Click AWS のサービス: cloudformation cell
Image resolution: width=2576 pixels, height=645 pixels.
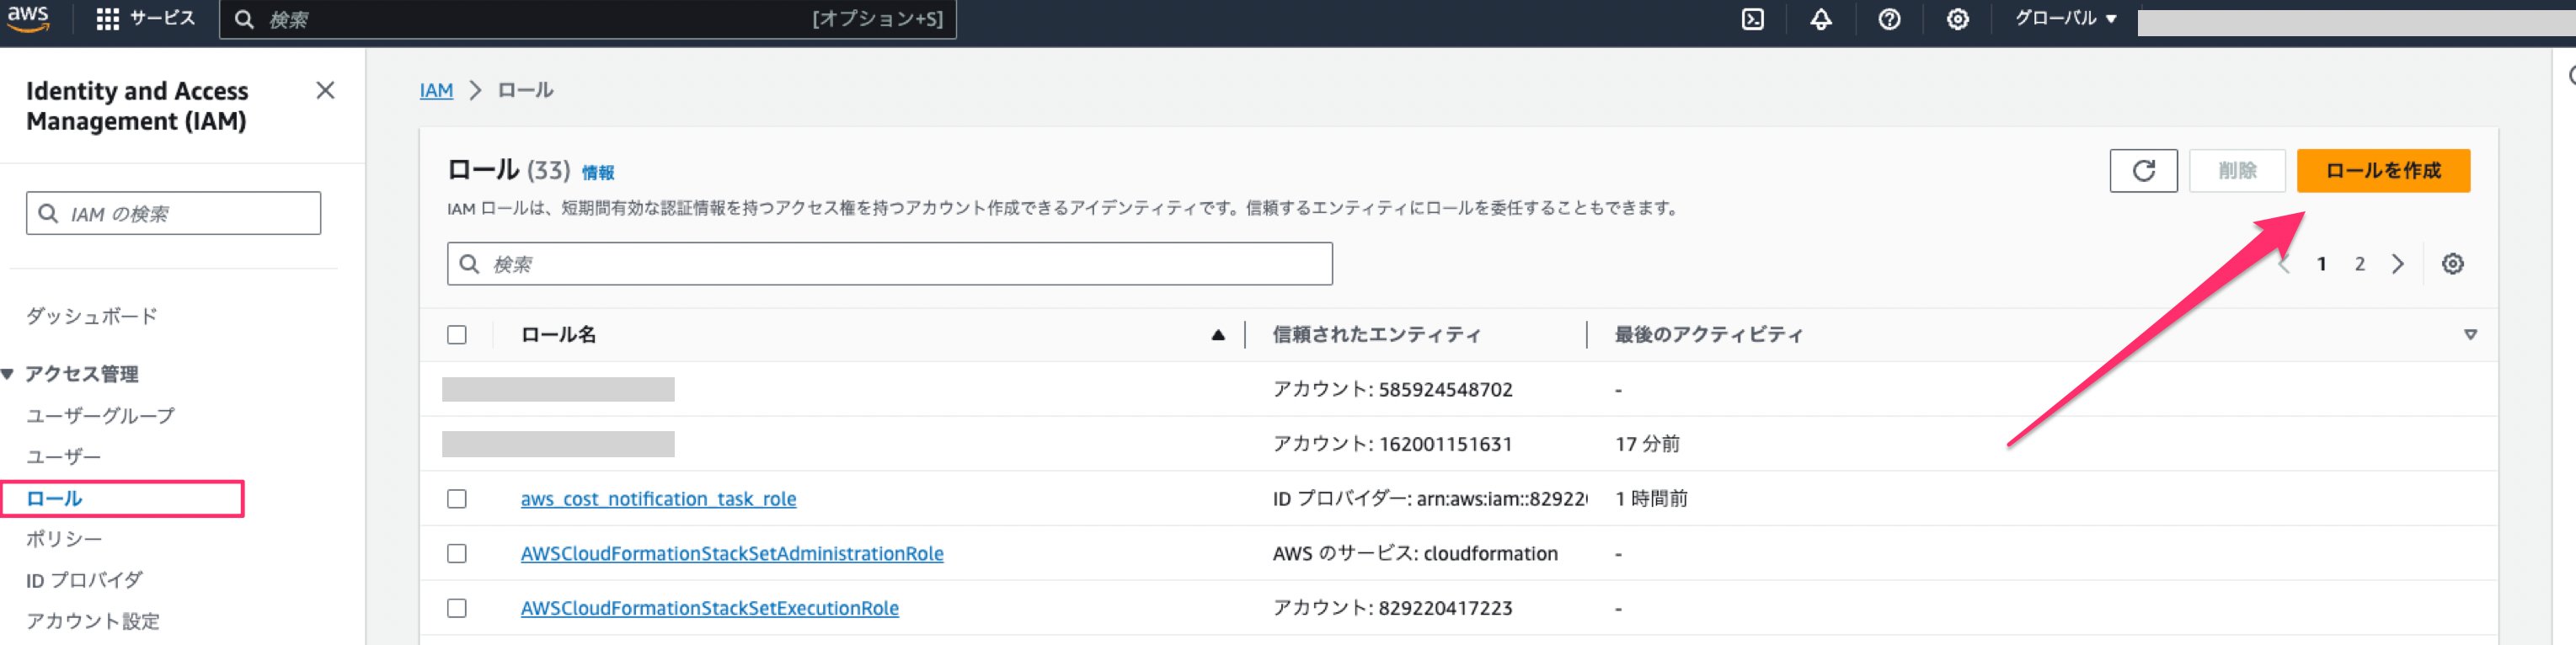[x=1415, y=554]
